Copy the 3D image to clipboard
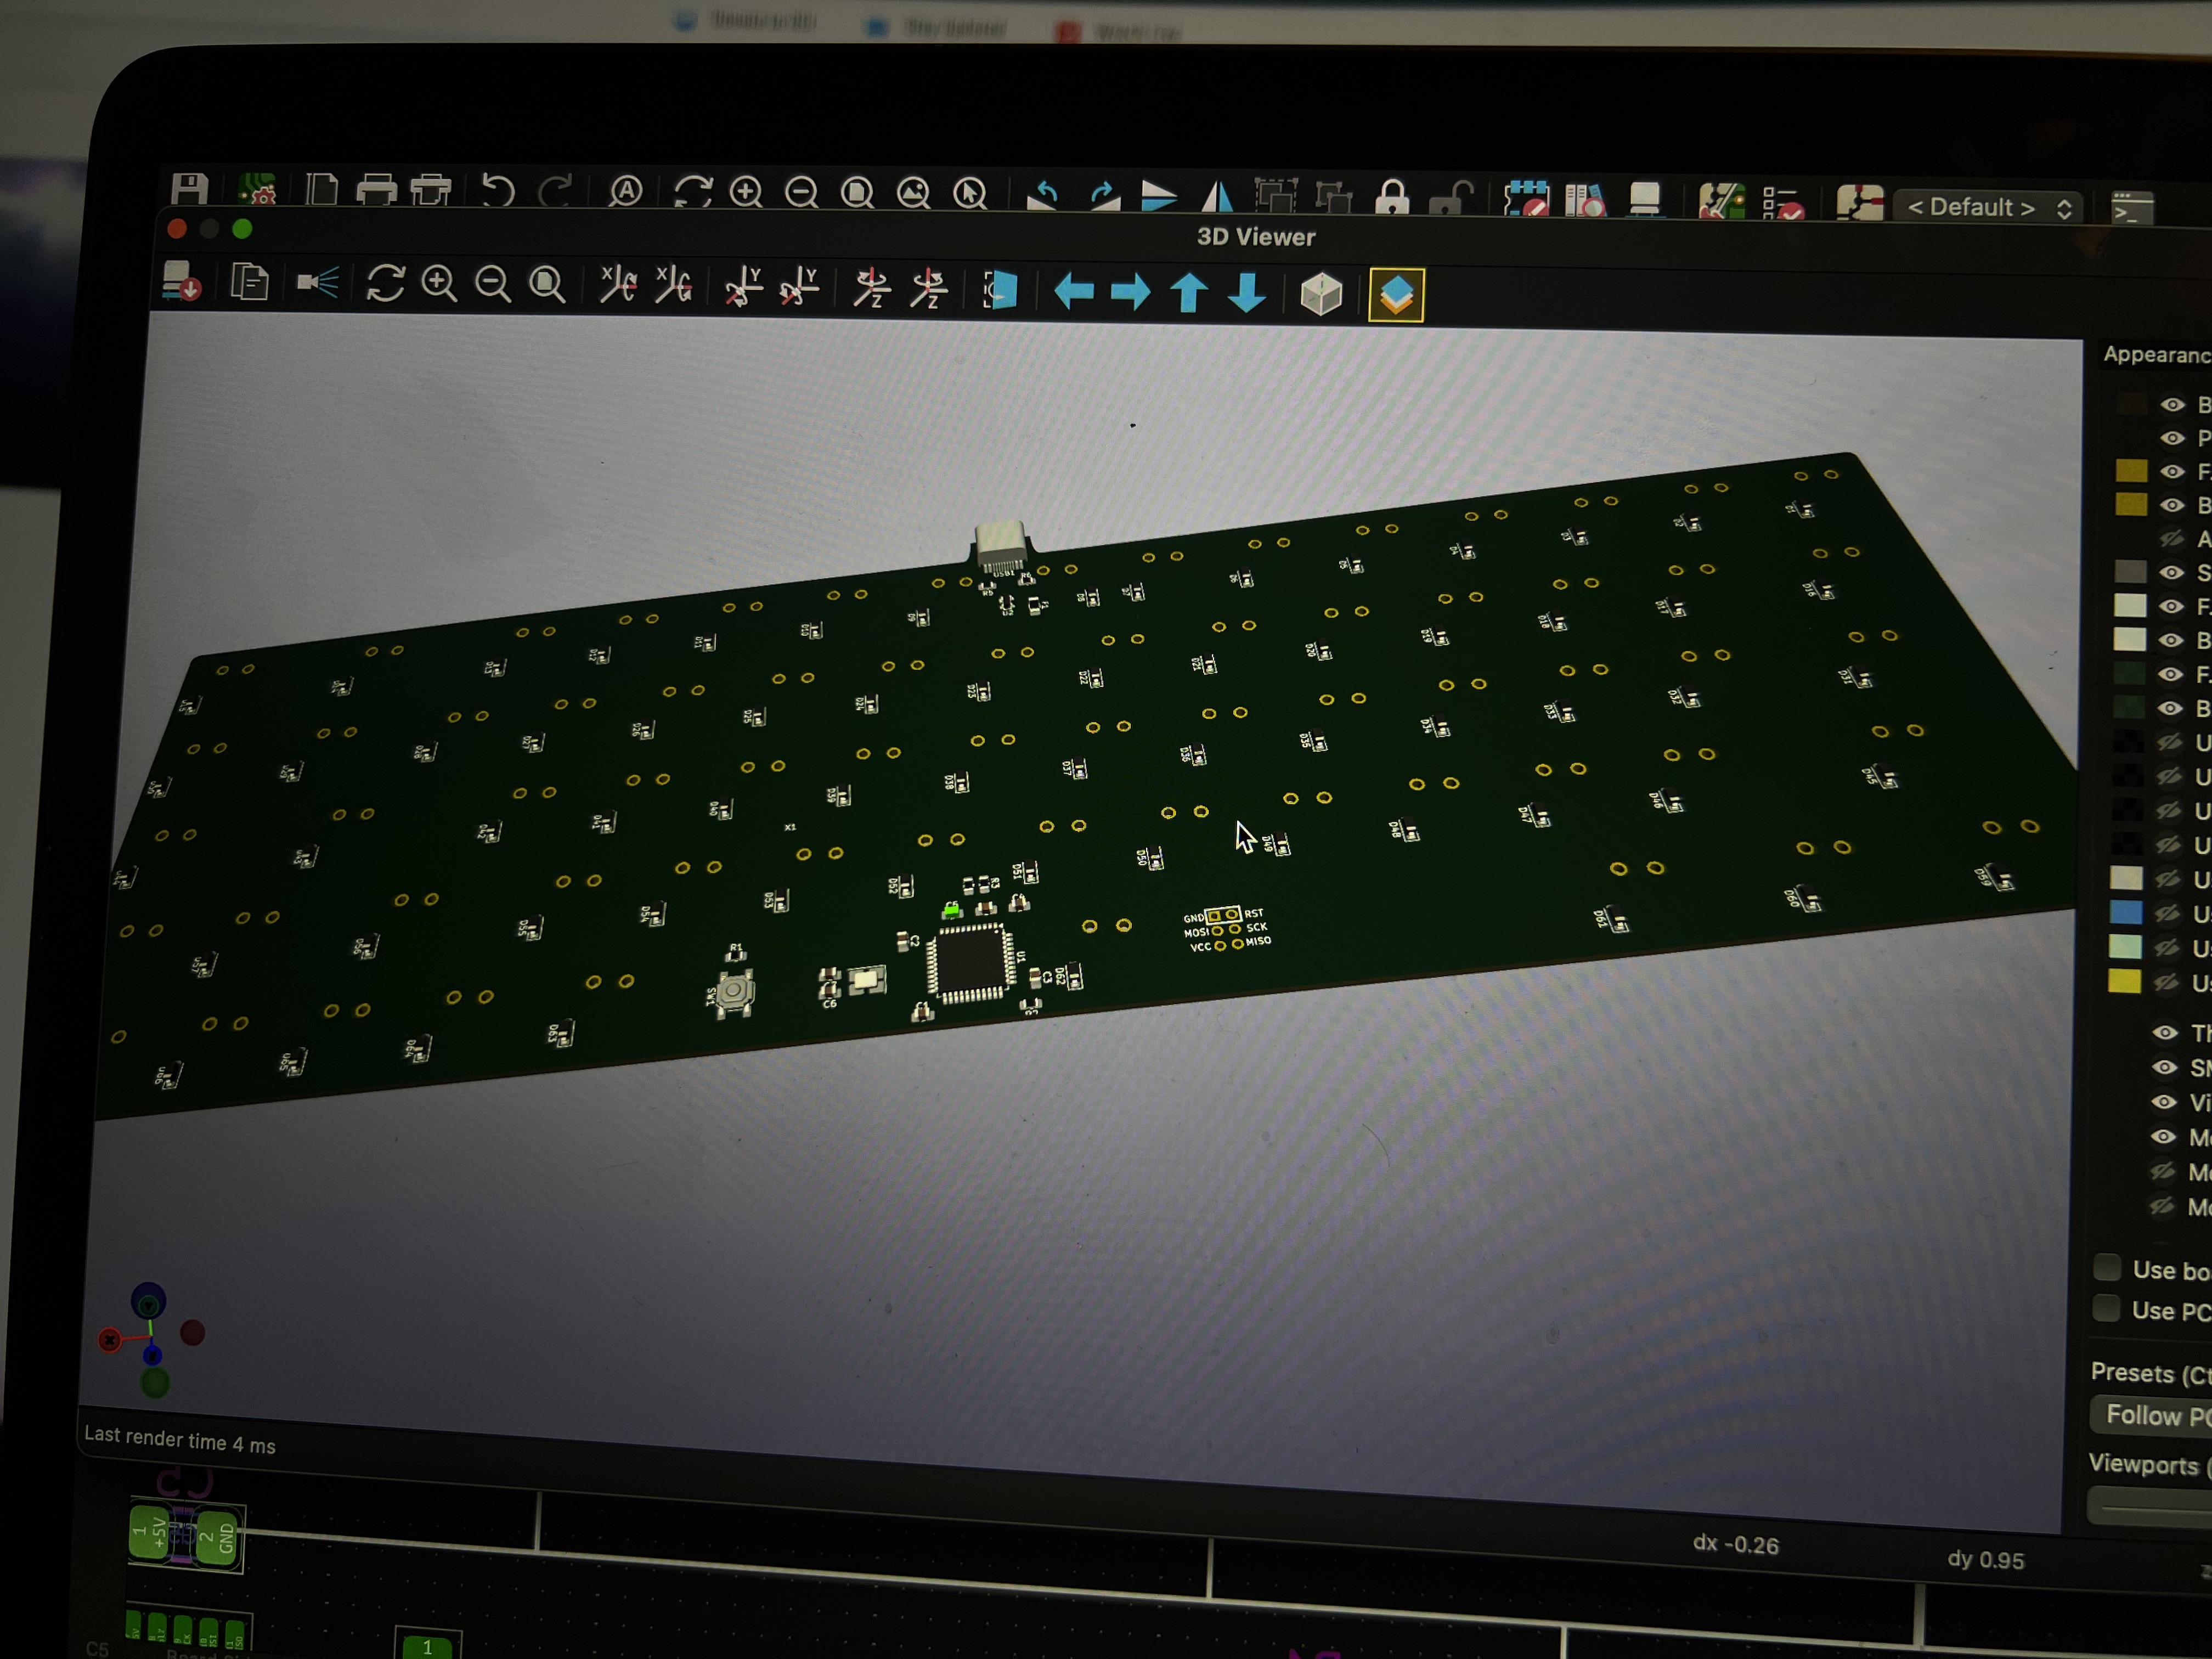Screen dimensions: 2212x1659 (x=249, y=283)
